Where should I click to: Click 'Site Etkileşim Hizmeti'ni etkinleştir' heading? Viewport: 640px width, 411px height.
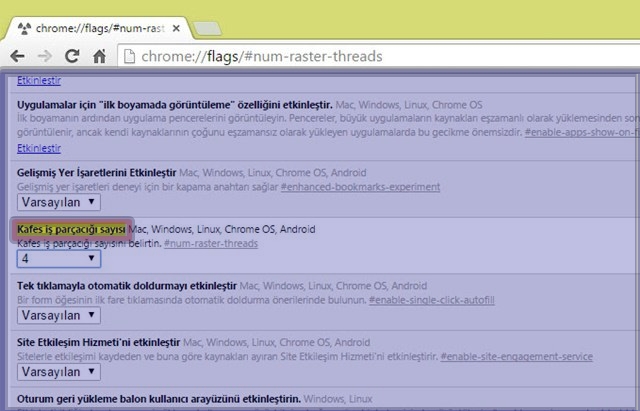pos(98,342)
